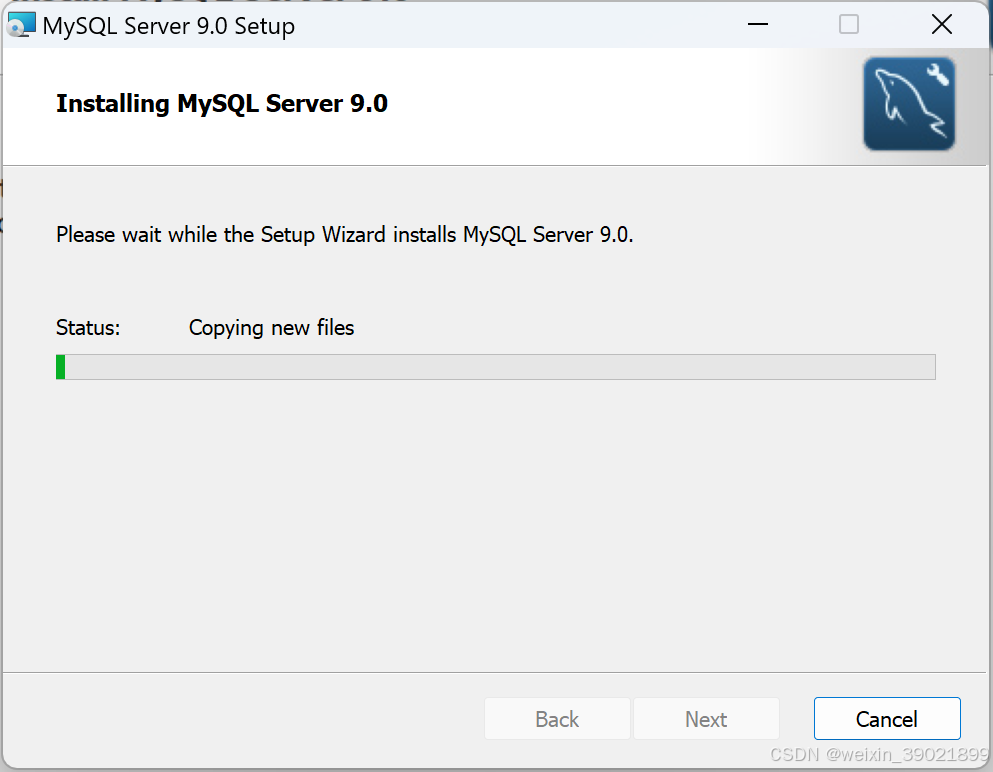Click the disabled Back button
Screen dimensions: 993x772
point(557,718)
